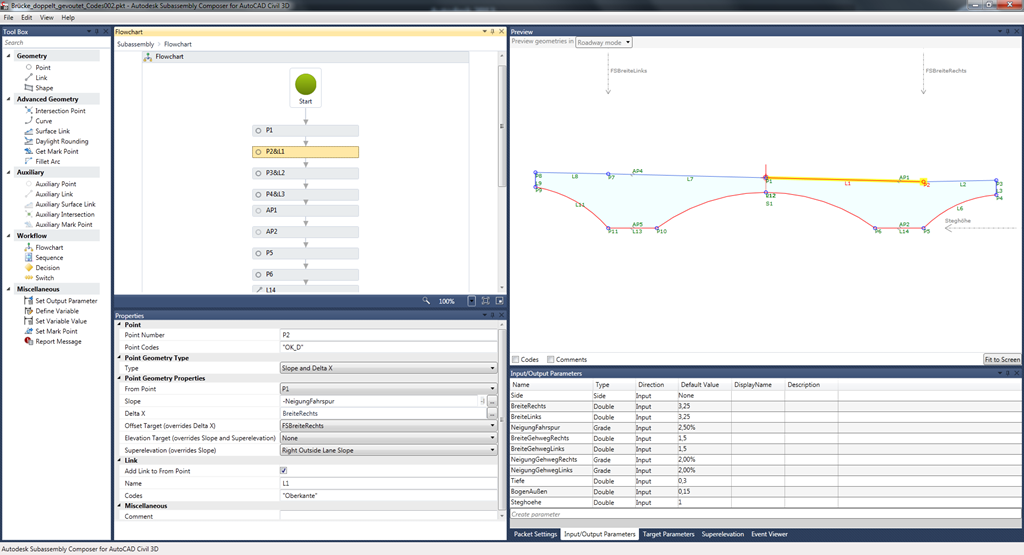The image size is (1024, 555).
Task: Open expression editor button for Delta X
Action: [492, 413]
